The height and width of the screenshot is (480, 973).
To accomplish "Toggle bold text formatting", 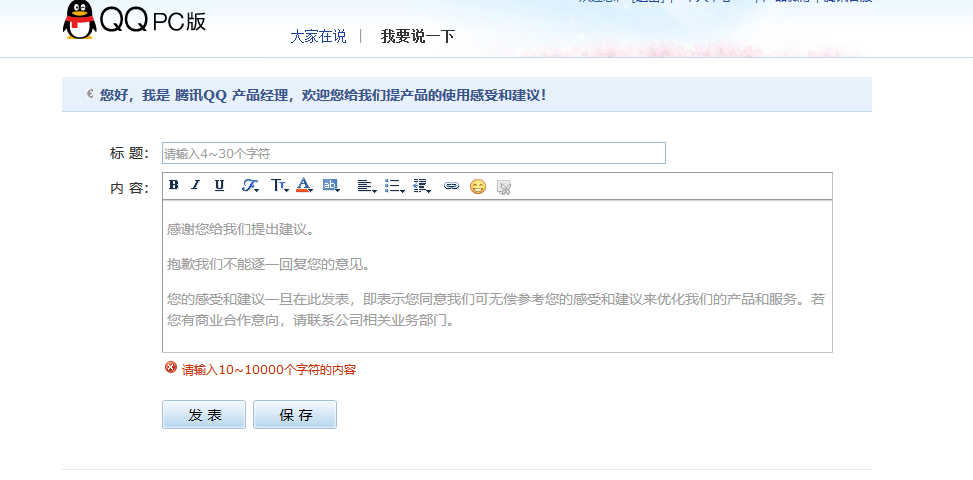I will click(x=173, y=185).
